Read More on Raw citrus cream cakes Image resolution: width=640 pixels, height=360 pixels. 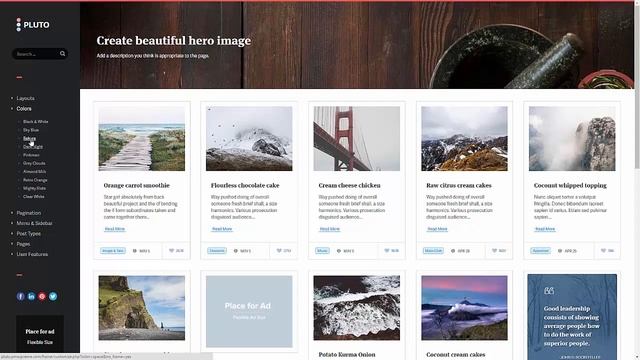click(x=437, y=229)
